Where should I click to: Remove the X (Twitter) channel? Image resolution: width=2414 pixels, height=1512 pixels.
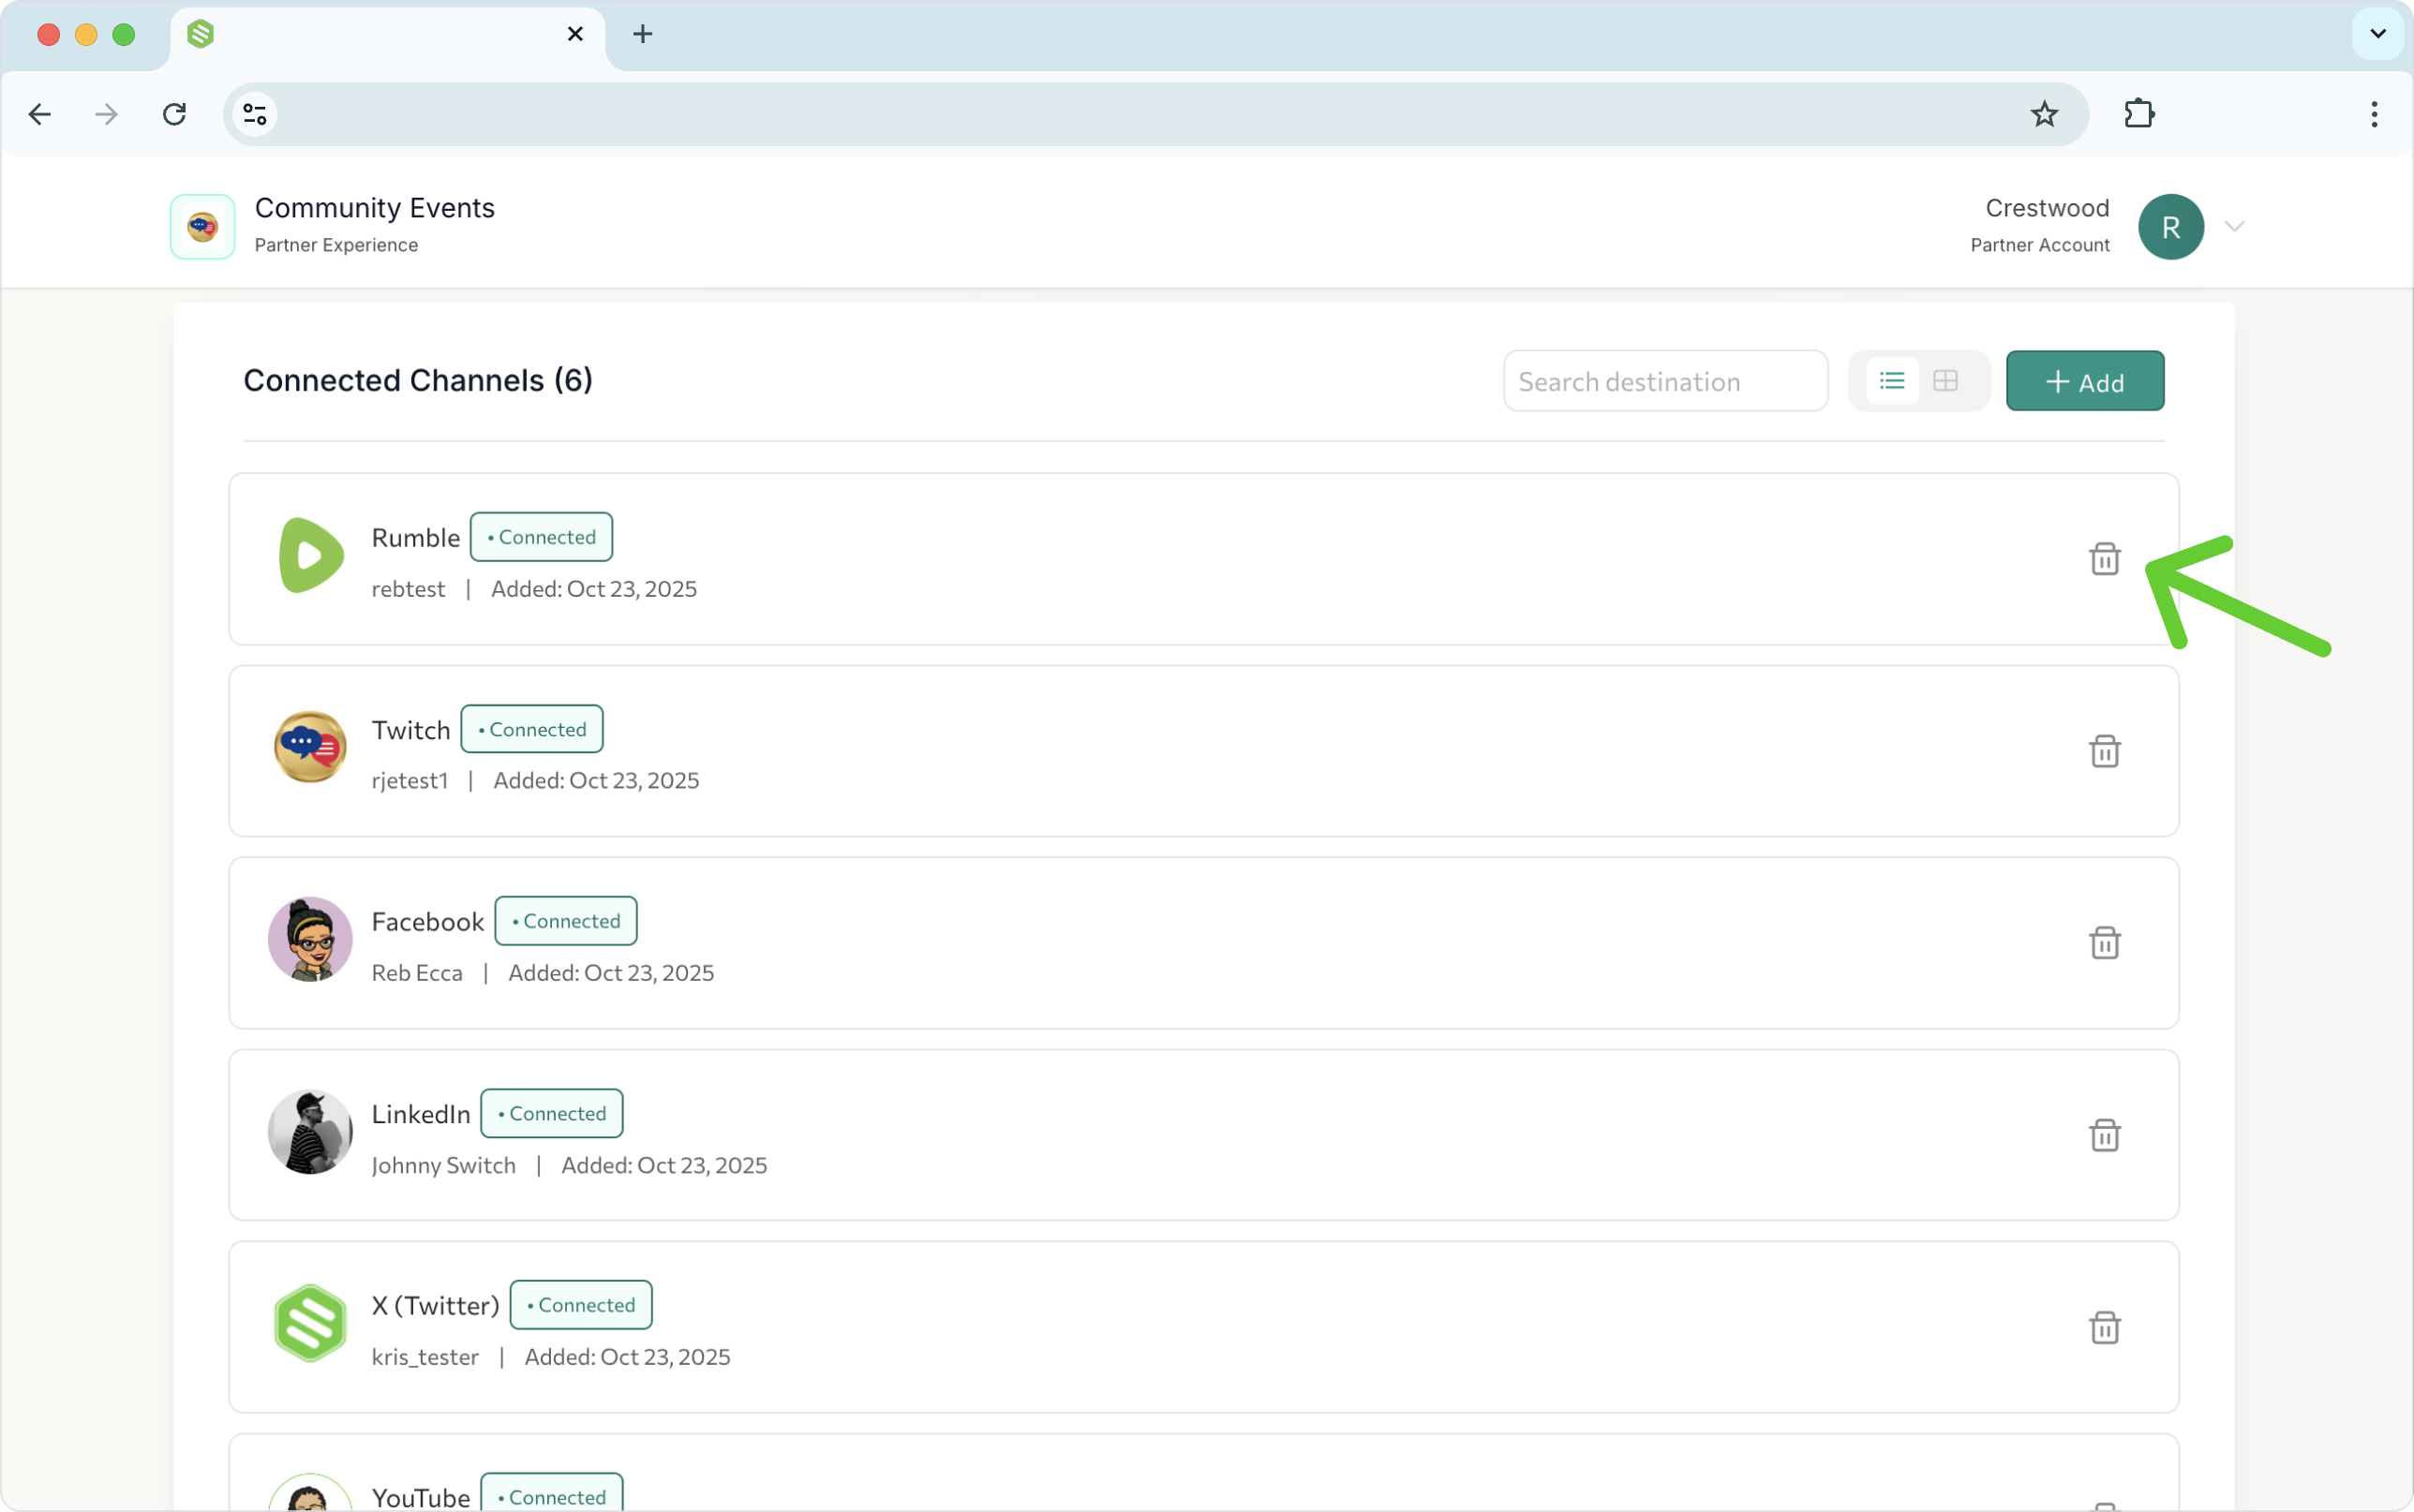(2104, 1327)
